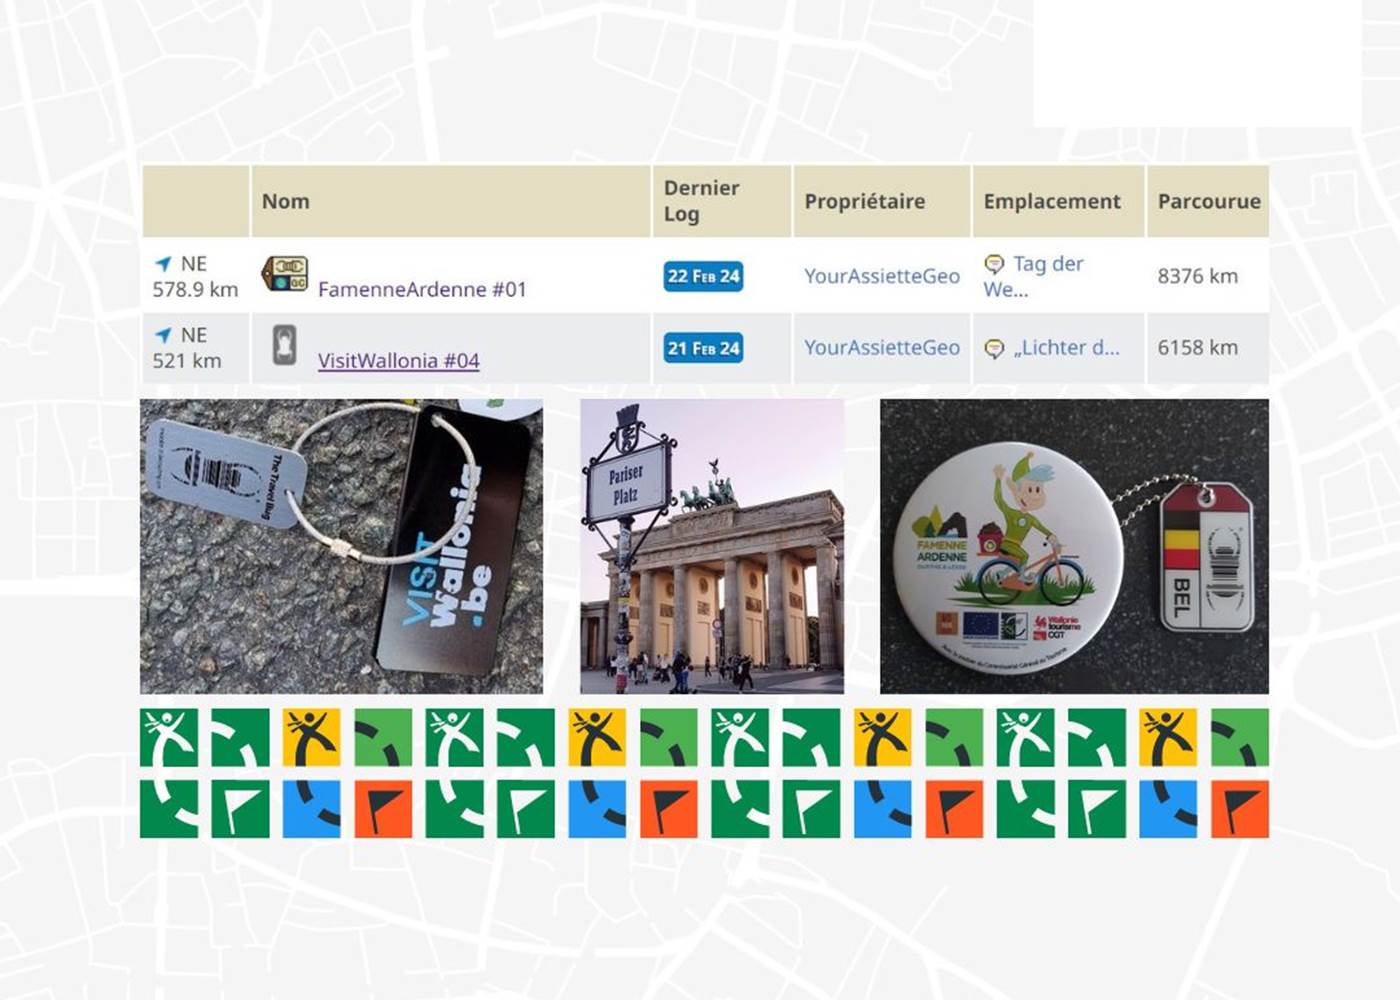Open the Brandenburg Gate Pariser Platz photo
The image size is (1400, 1000).
[x=712, y=546]
